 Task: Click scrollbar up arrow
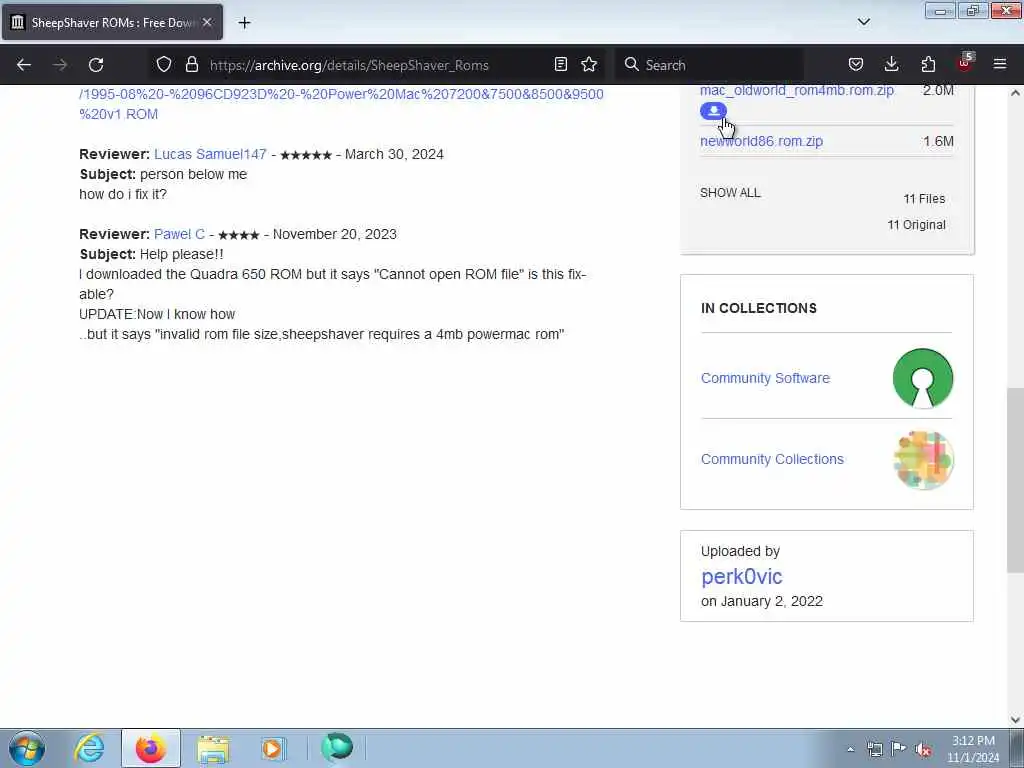(x=1015, y=93)
